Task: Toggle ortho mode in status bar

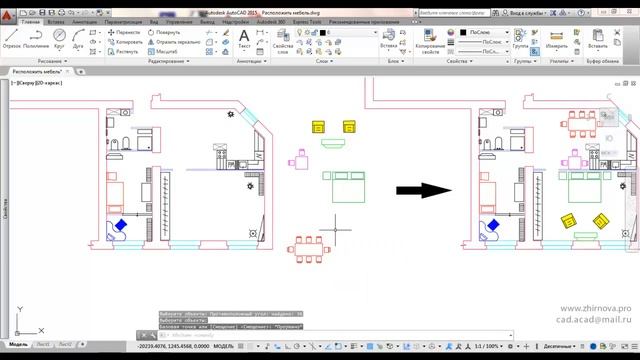Action: 288,346
